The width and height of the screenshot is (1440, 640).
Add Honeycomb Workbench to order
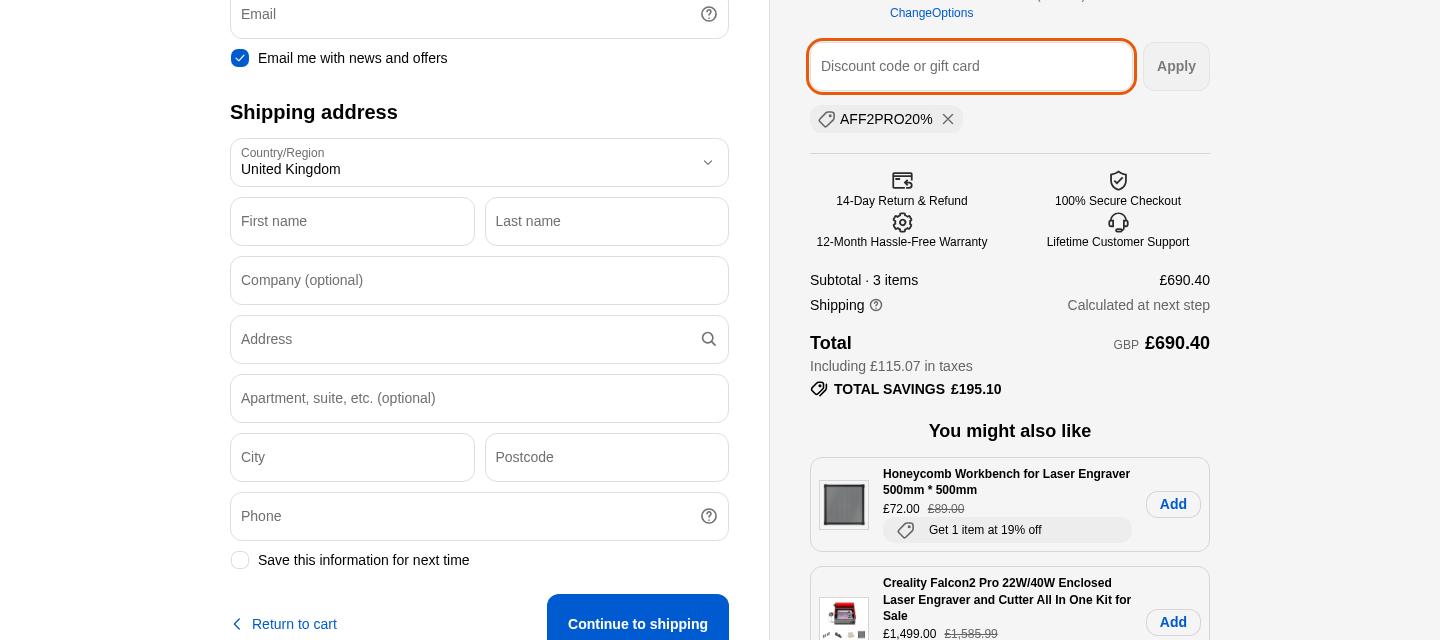coord(1173,504)
